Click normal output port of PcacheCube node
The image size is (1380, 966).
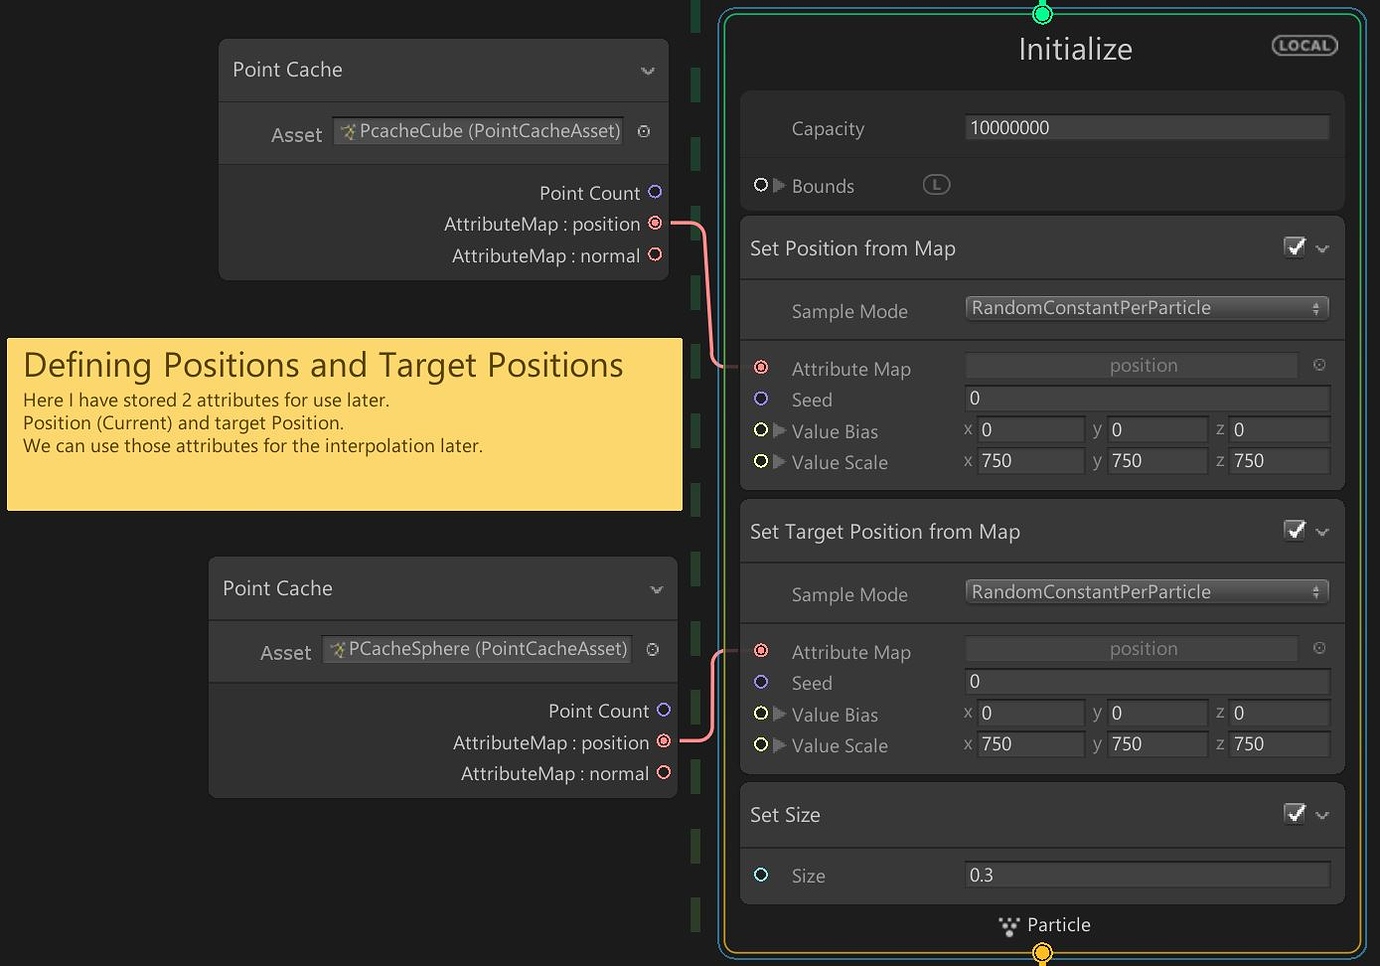(655, 254)
